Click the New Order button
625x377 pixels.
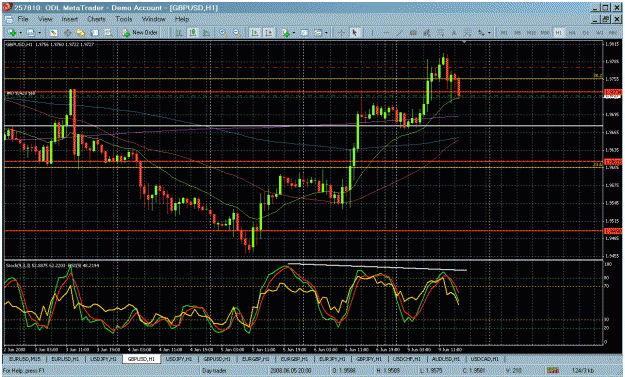point(140,33)
